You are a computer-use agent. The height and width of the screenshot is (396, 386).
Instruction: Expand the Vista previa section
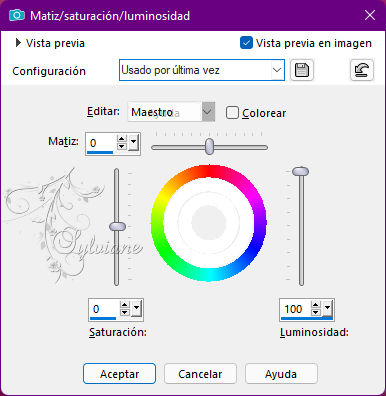[x=18, y=43]
